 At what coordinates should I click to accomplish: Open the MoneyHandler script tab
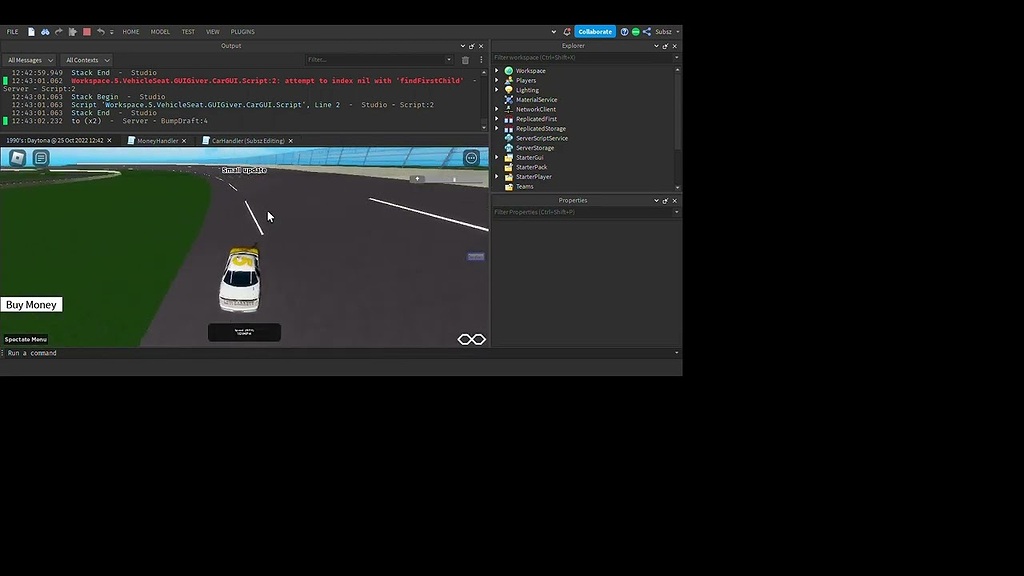[156, 141]
